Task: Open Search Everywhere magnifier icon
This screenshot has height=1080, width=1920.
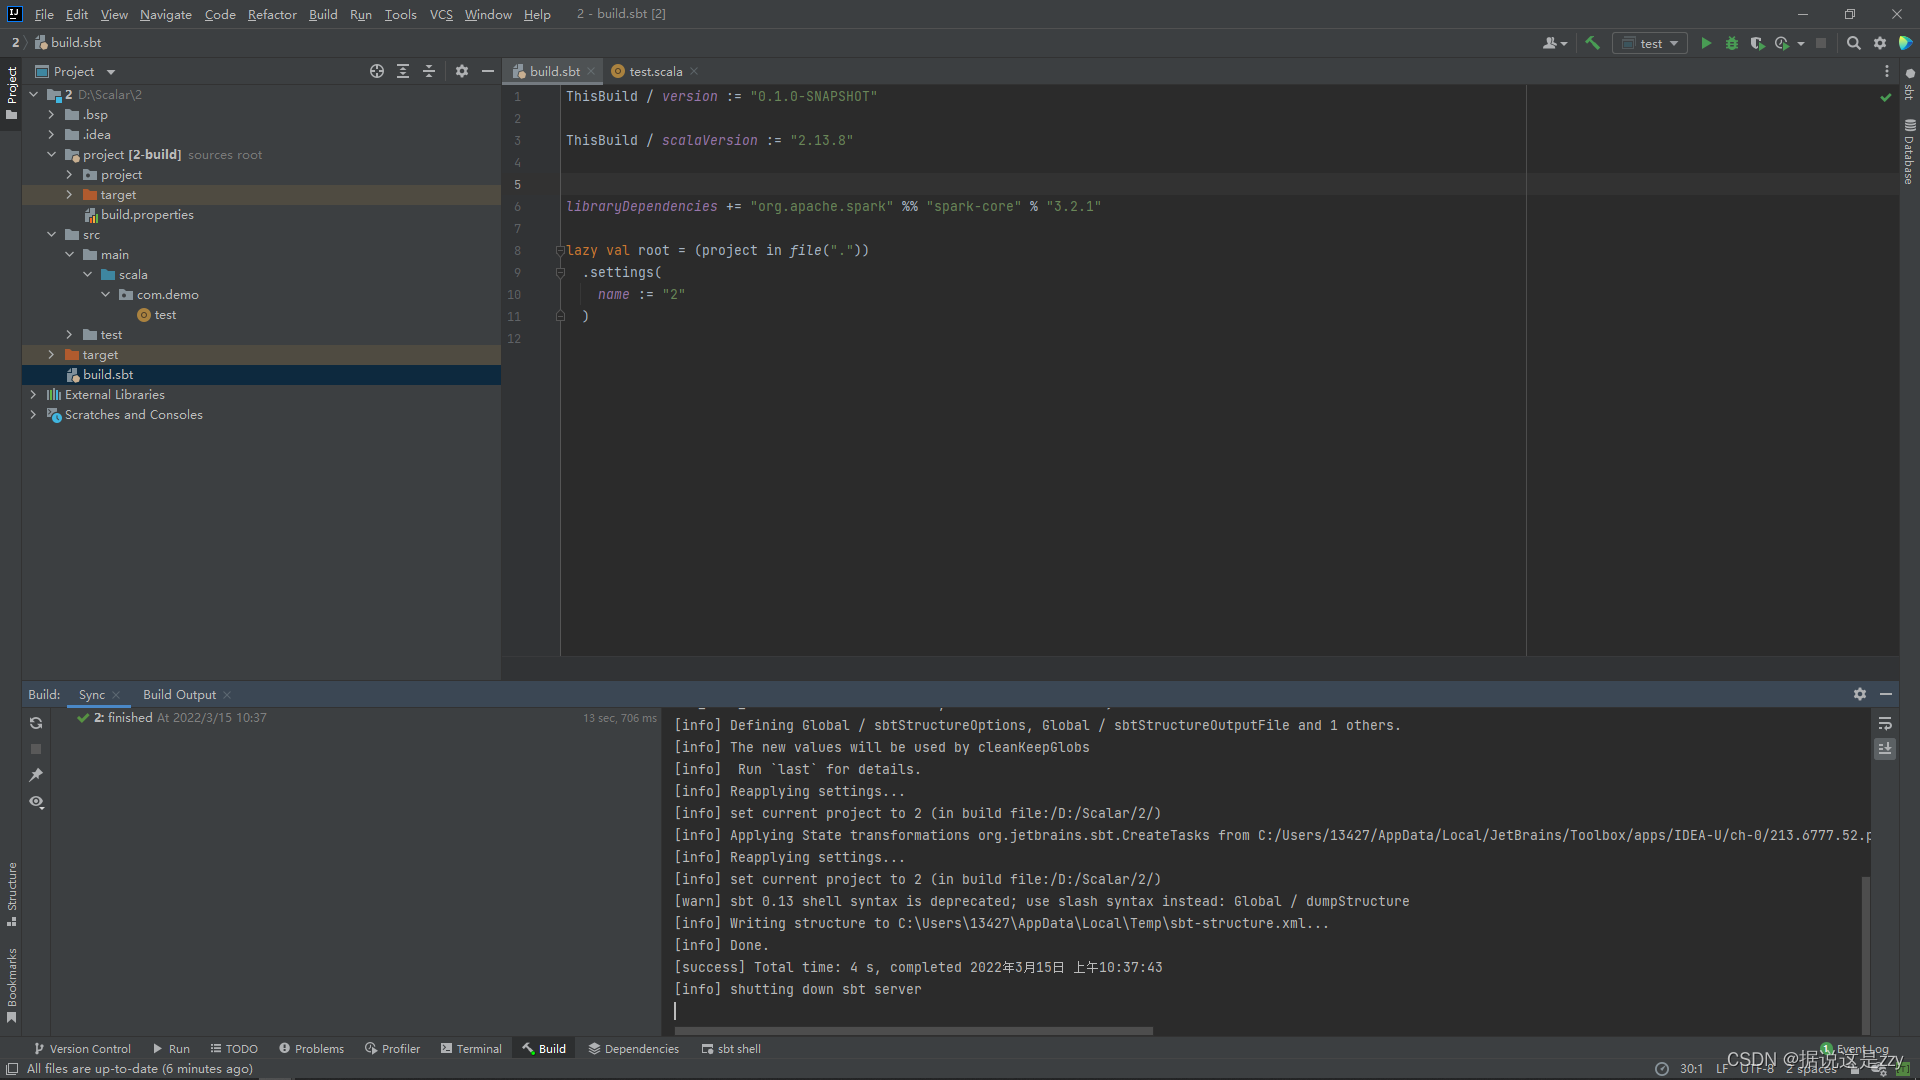Action: pos(1853,43)
